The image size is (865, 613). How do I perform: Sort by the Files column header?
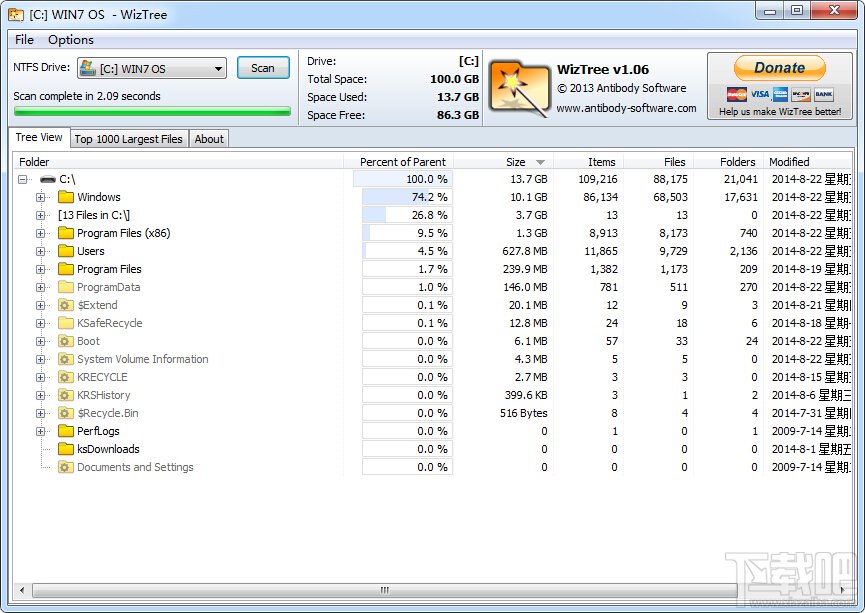(x=658, y=162)
